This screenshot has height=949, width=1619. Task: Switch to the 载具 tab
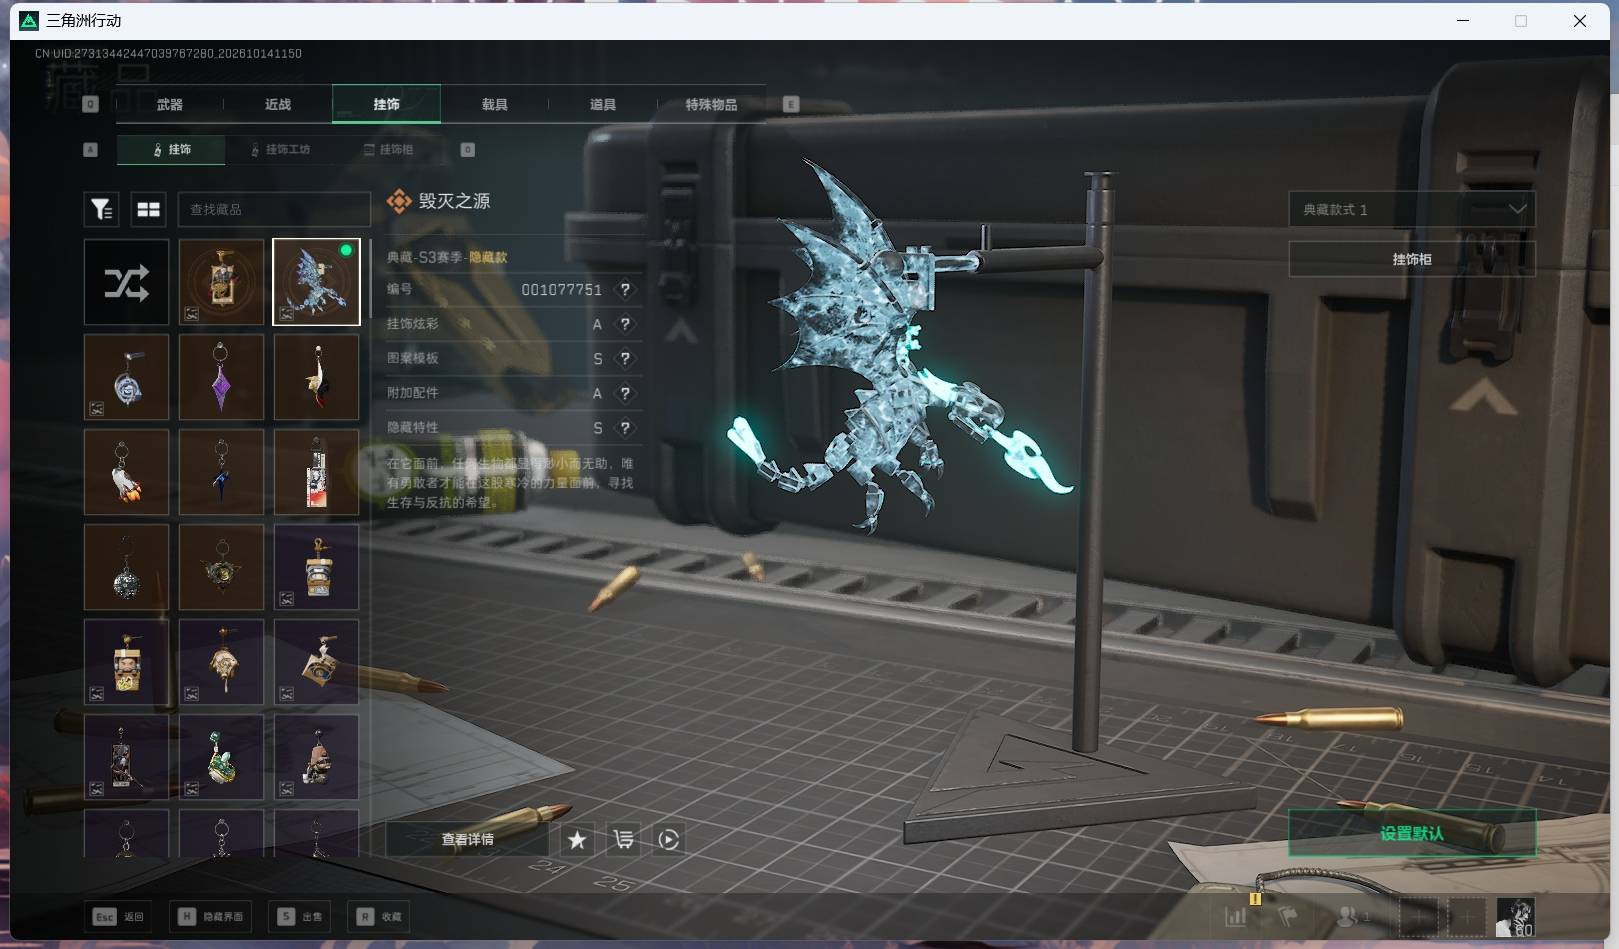(x=494, y=104)
